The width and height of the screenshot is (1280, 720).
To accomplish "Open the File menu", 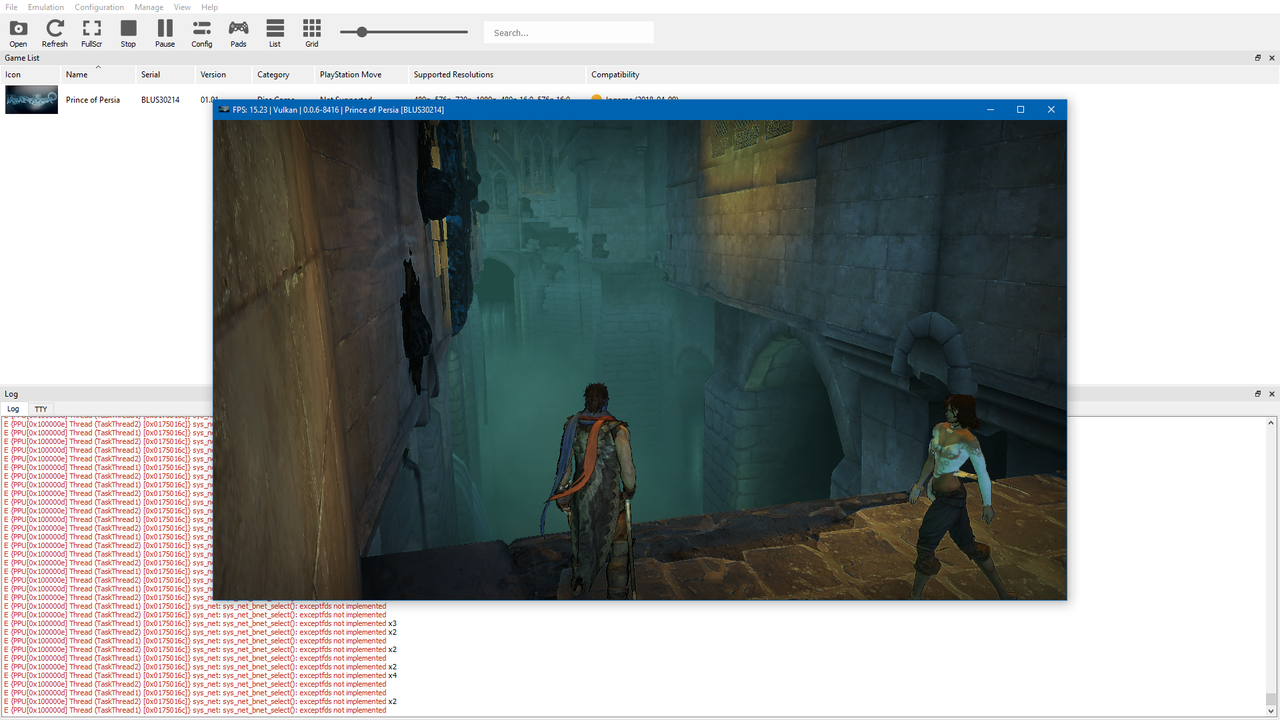I will [11, 7].
